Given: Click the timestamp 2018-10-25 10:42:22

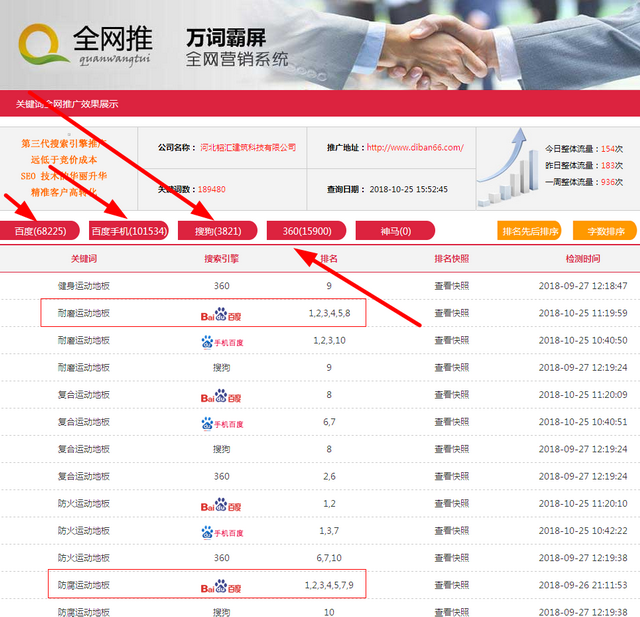Looking at the screenshot, I should click(583, 530).
